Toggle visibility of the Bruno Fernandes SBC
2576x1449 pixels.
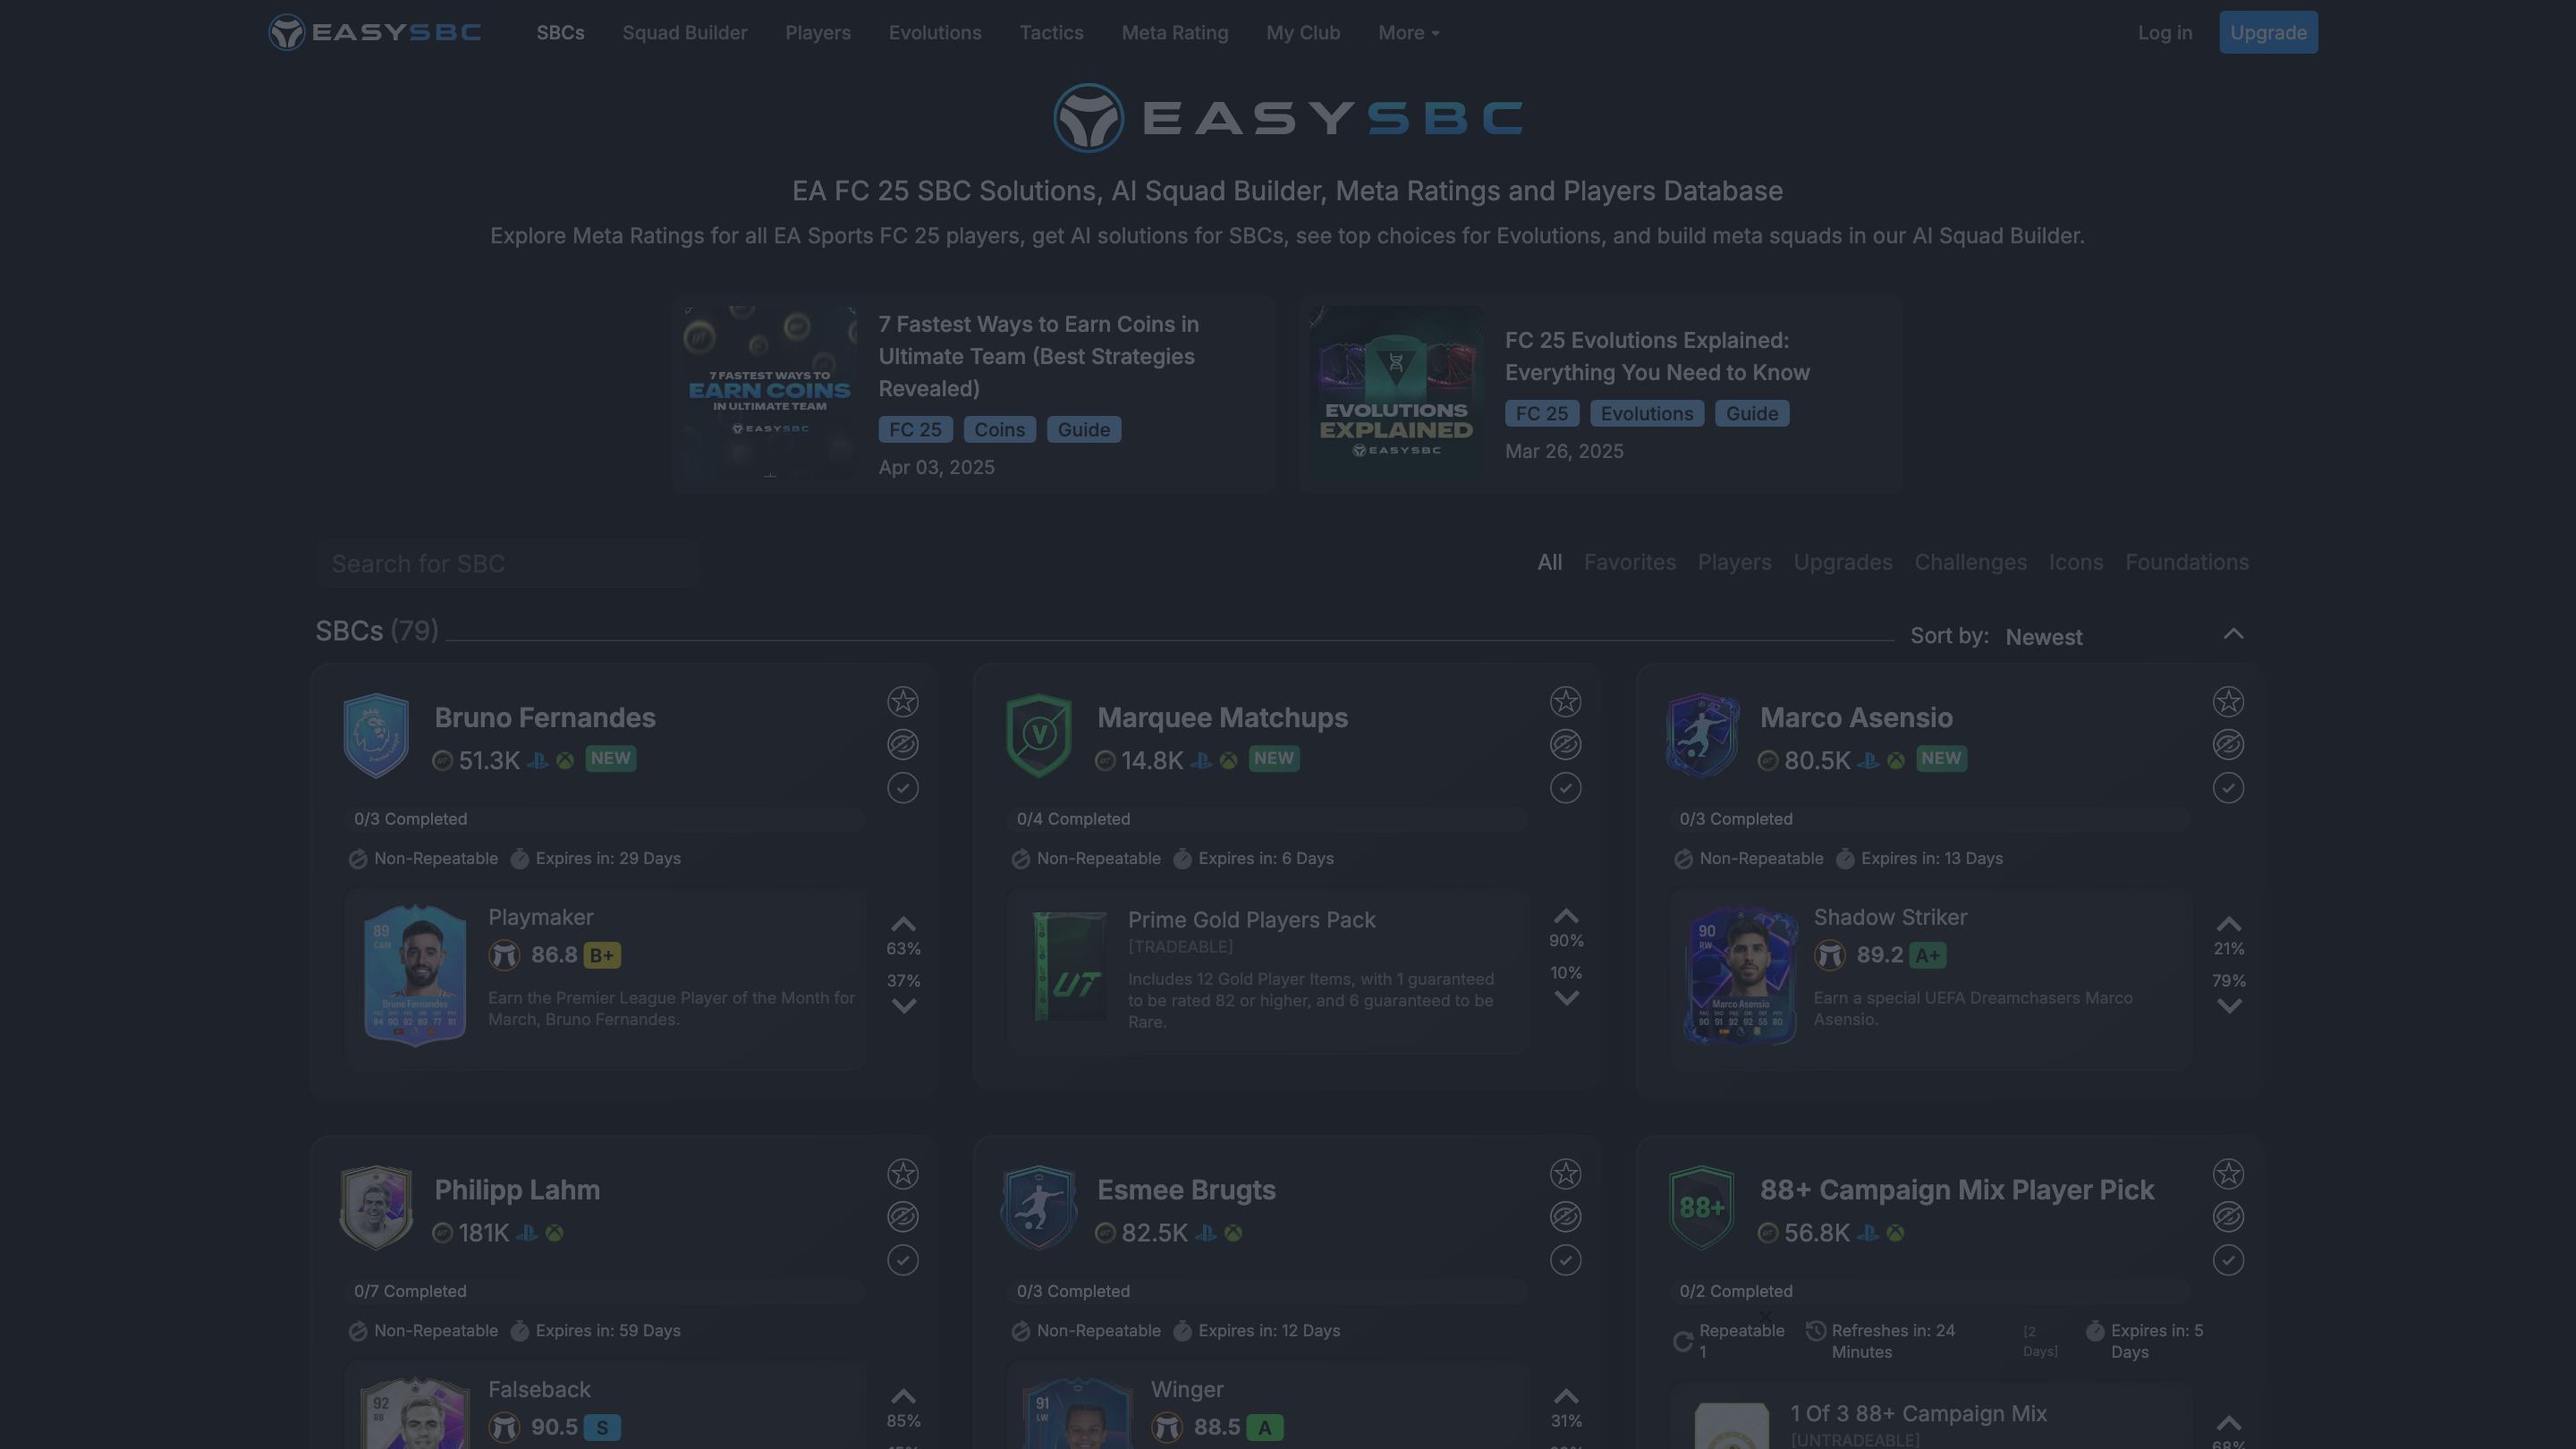pos(903,744)
